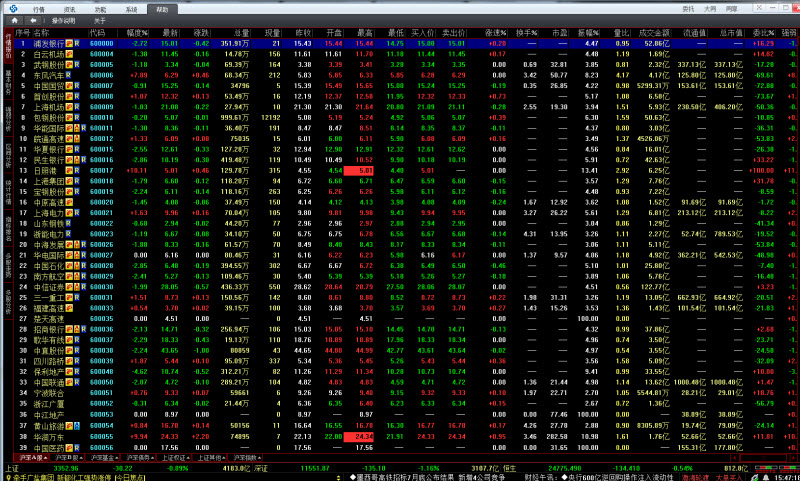Click the R icon beside 中国联通

click(77, 383)
